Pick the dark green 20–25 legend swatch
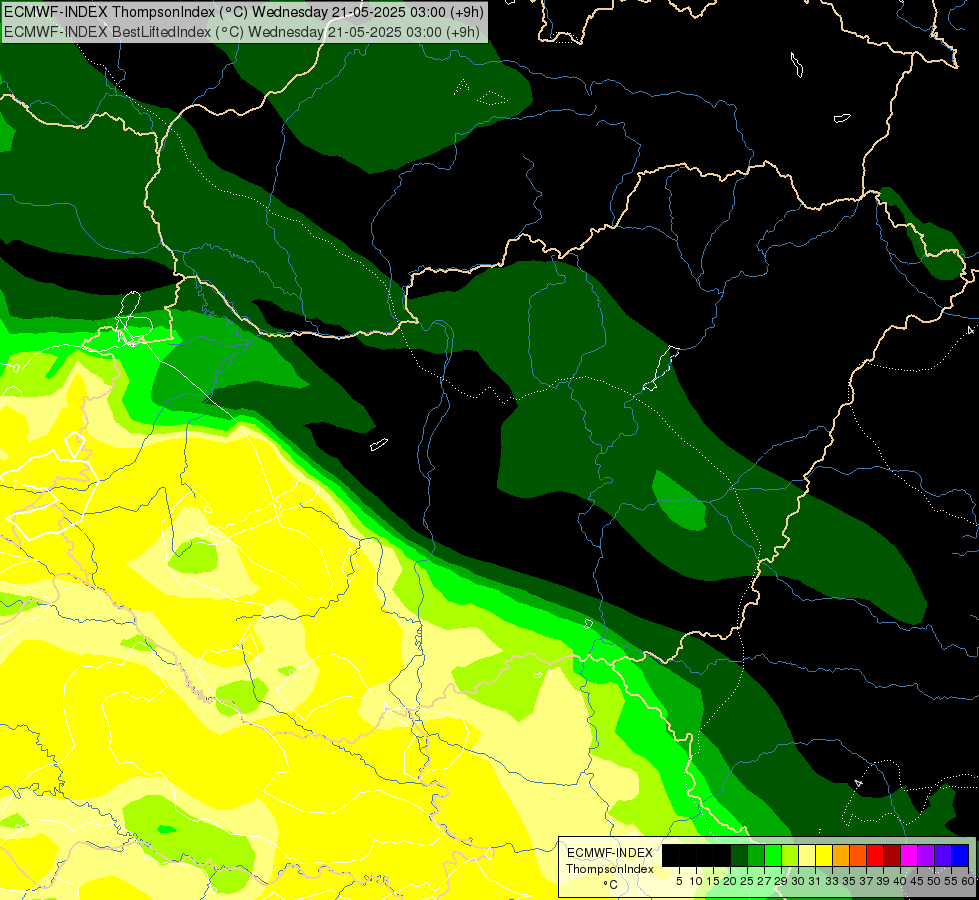979x900 pixels. click(739, 855)
